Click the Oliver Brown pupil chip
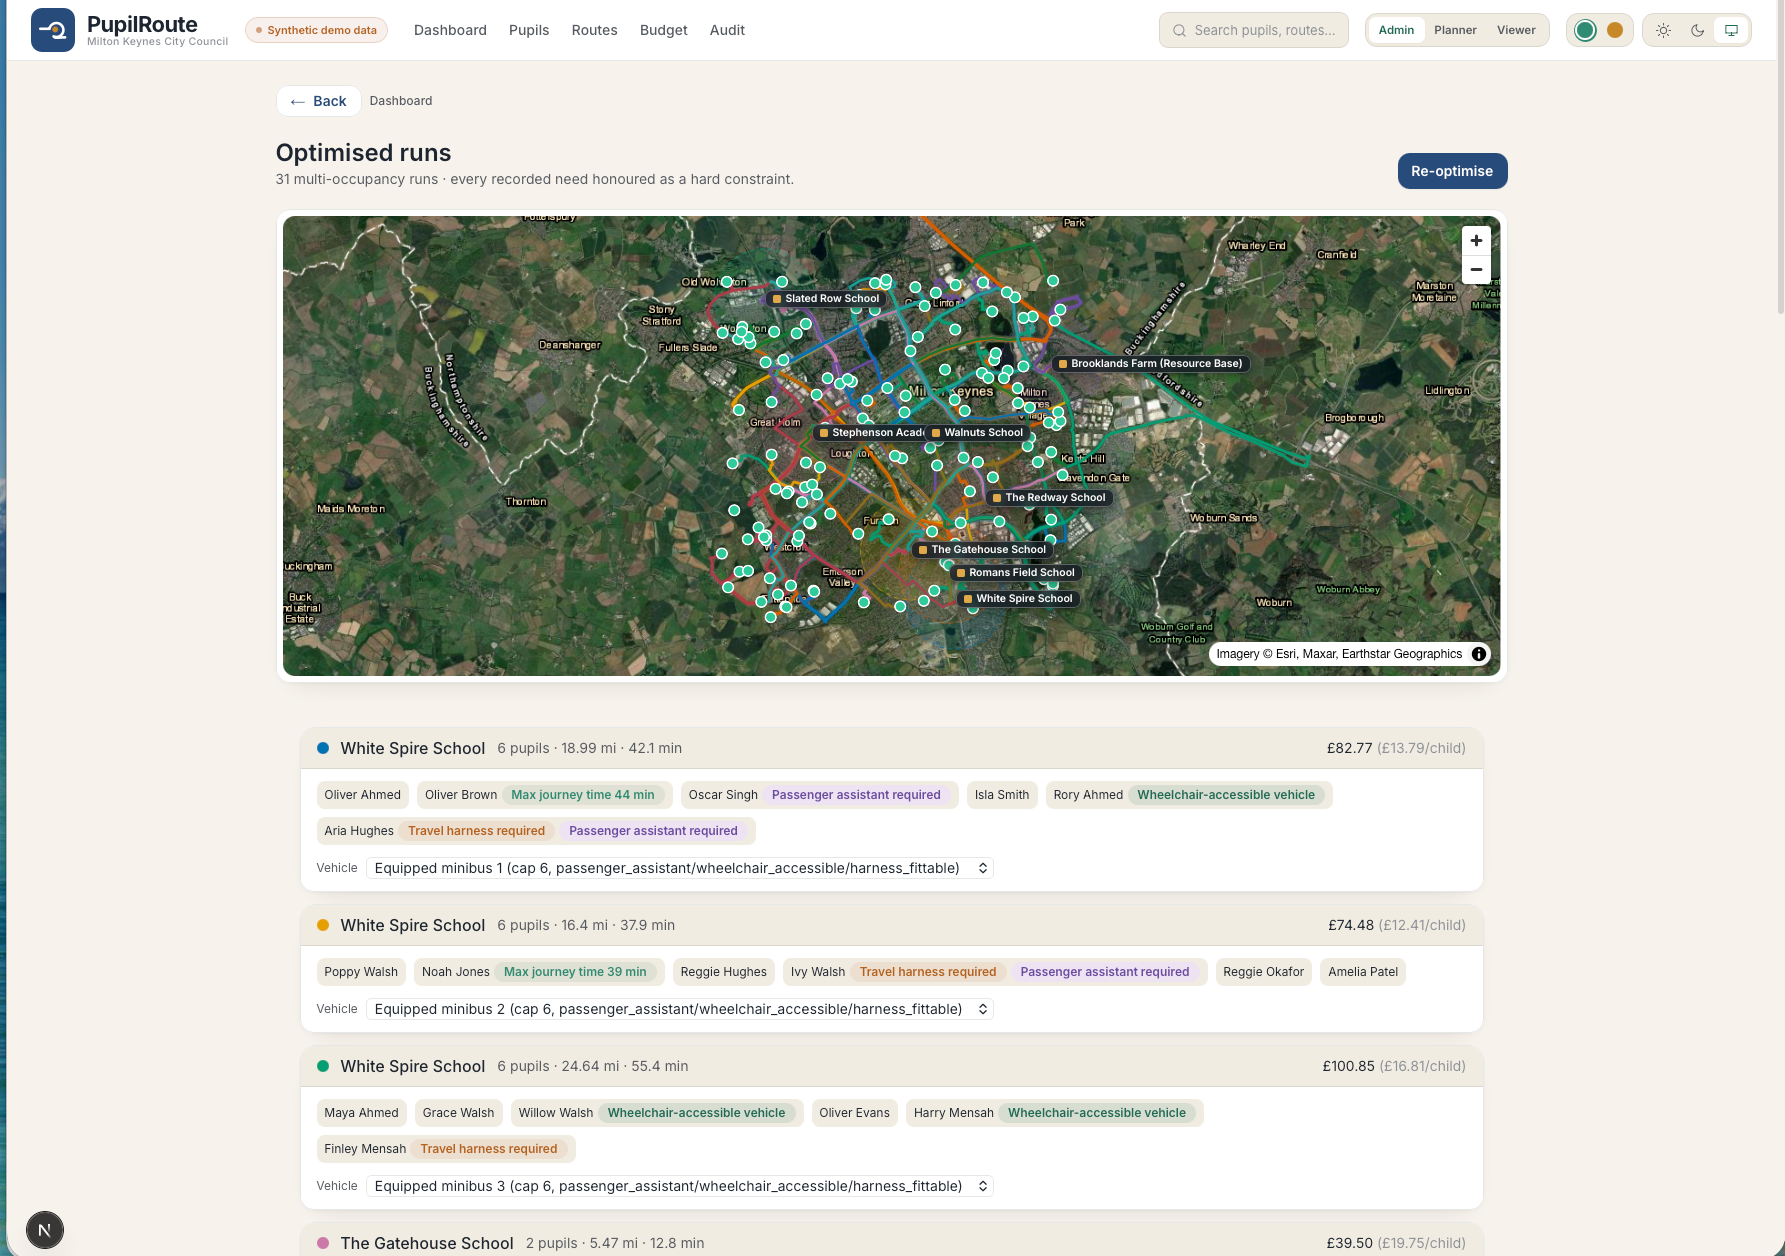Screen dimensions: 1785x1256 pos(545,795)
